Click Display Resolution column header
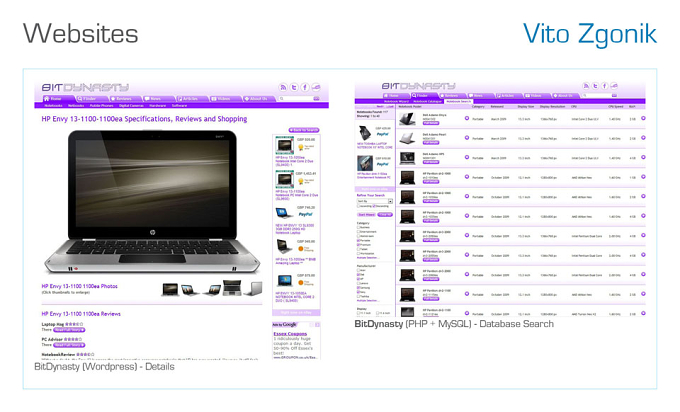Screen dimensions: 680x412 tap(552, 106)
